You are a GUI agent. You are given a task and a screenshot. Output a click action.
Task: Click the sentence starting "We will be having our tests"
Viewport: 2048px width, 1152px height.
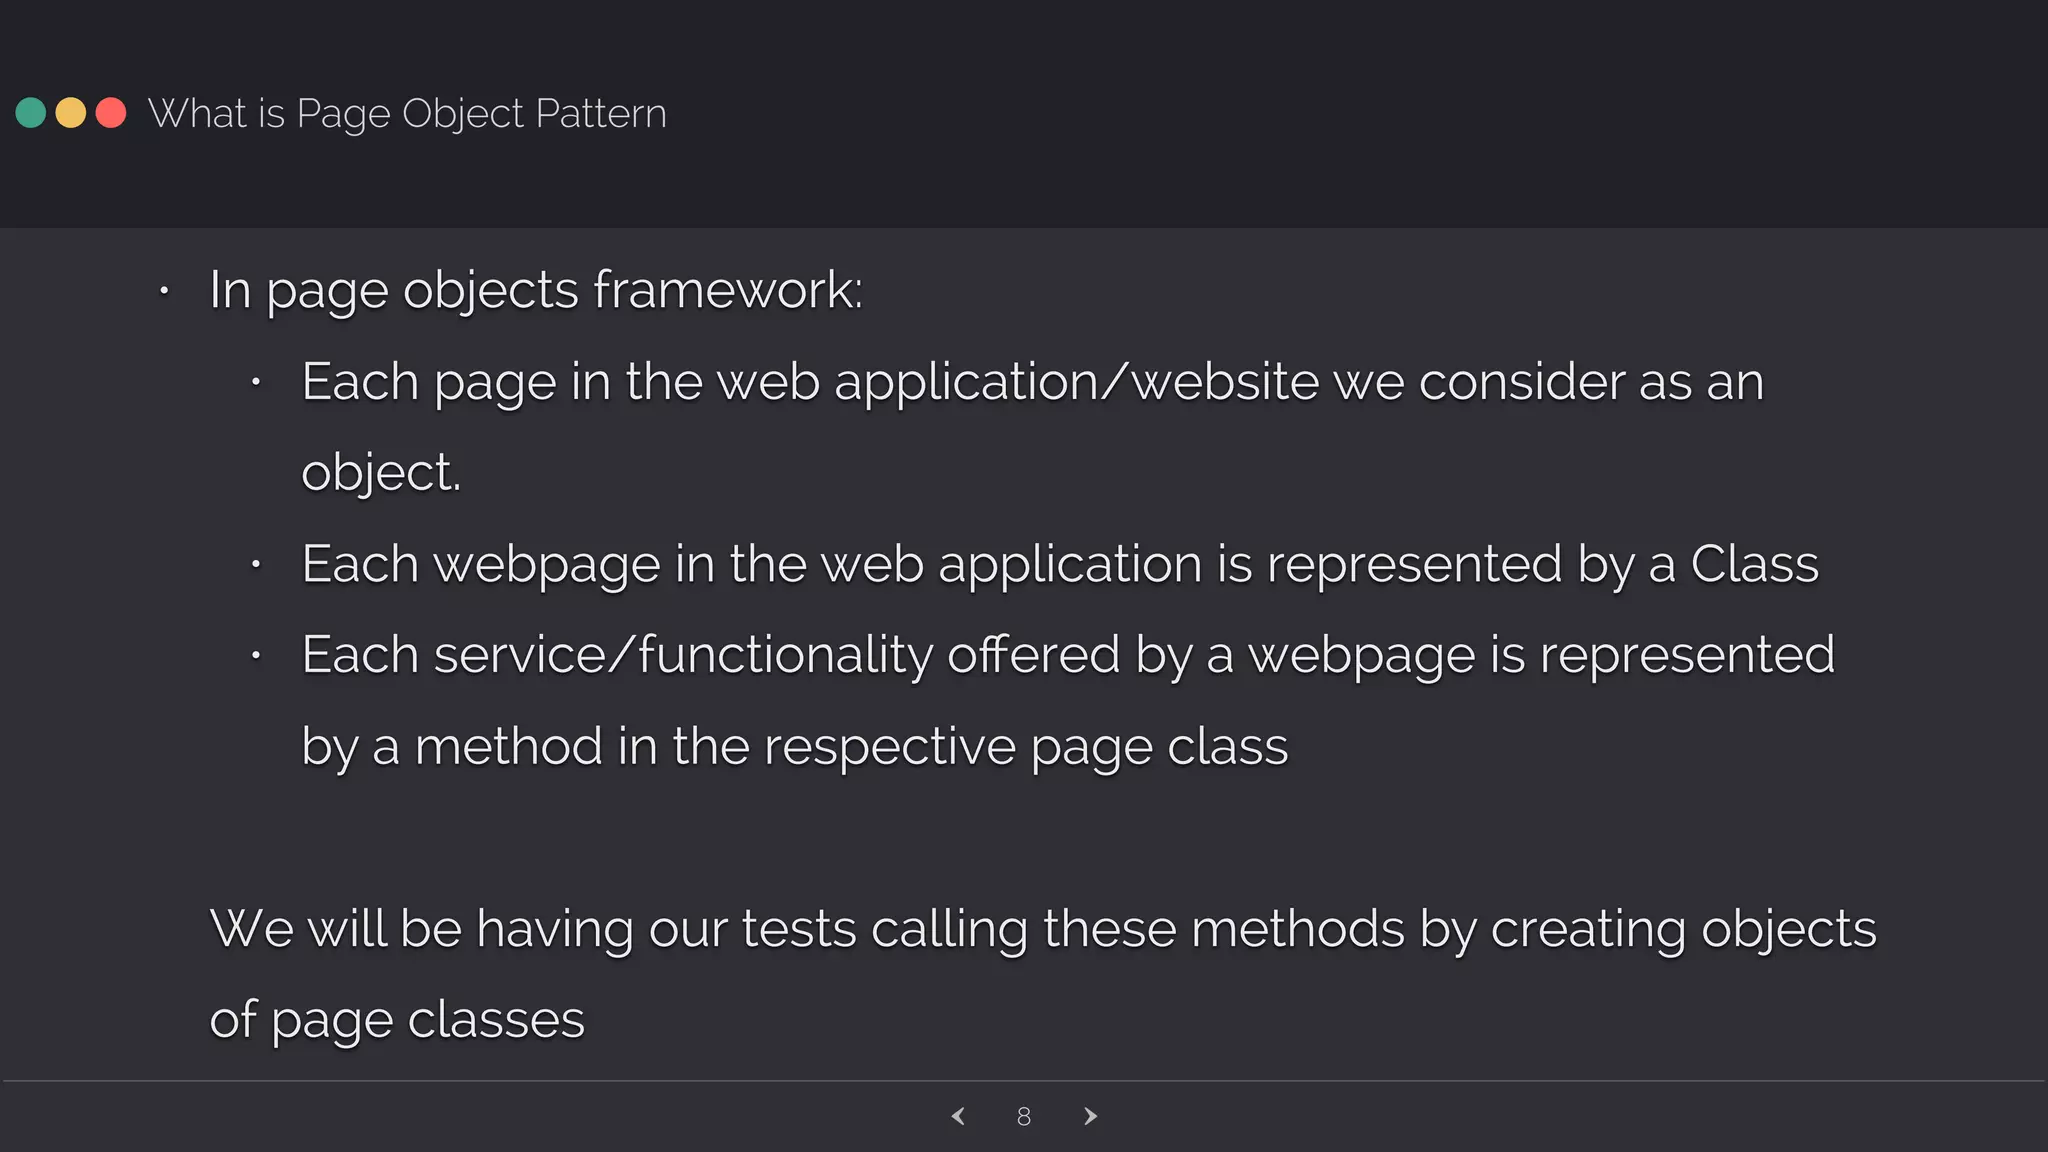point(1043,929)
